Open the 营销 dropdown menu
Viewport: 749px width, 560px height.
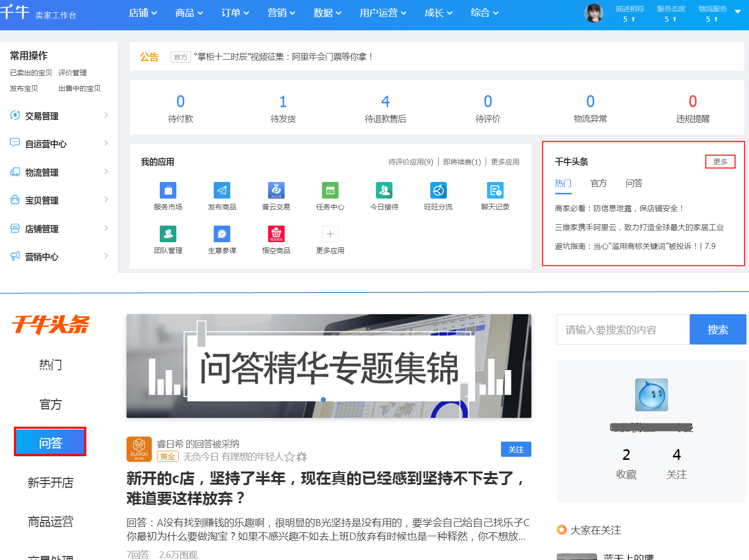coord(281,13)
